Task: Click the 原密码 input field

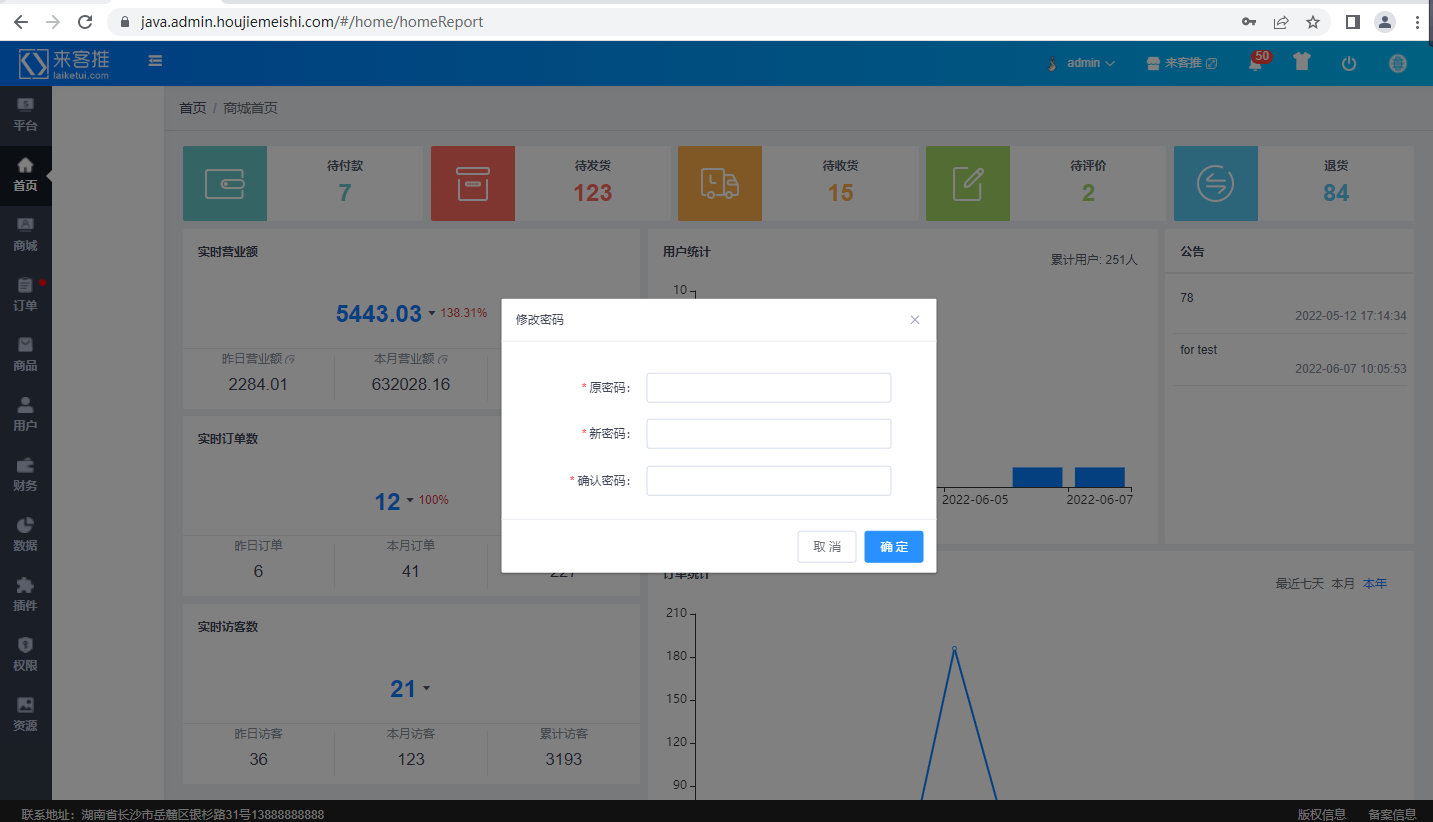Action: [x=769, y=388]
